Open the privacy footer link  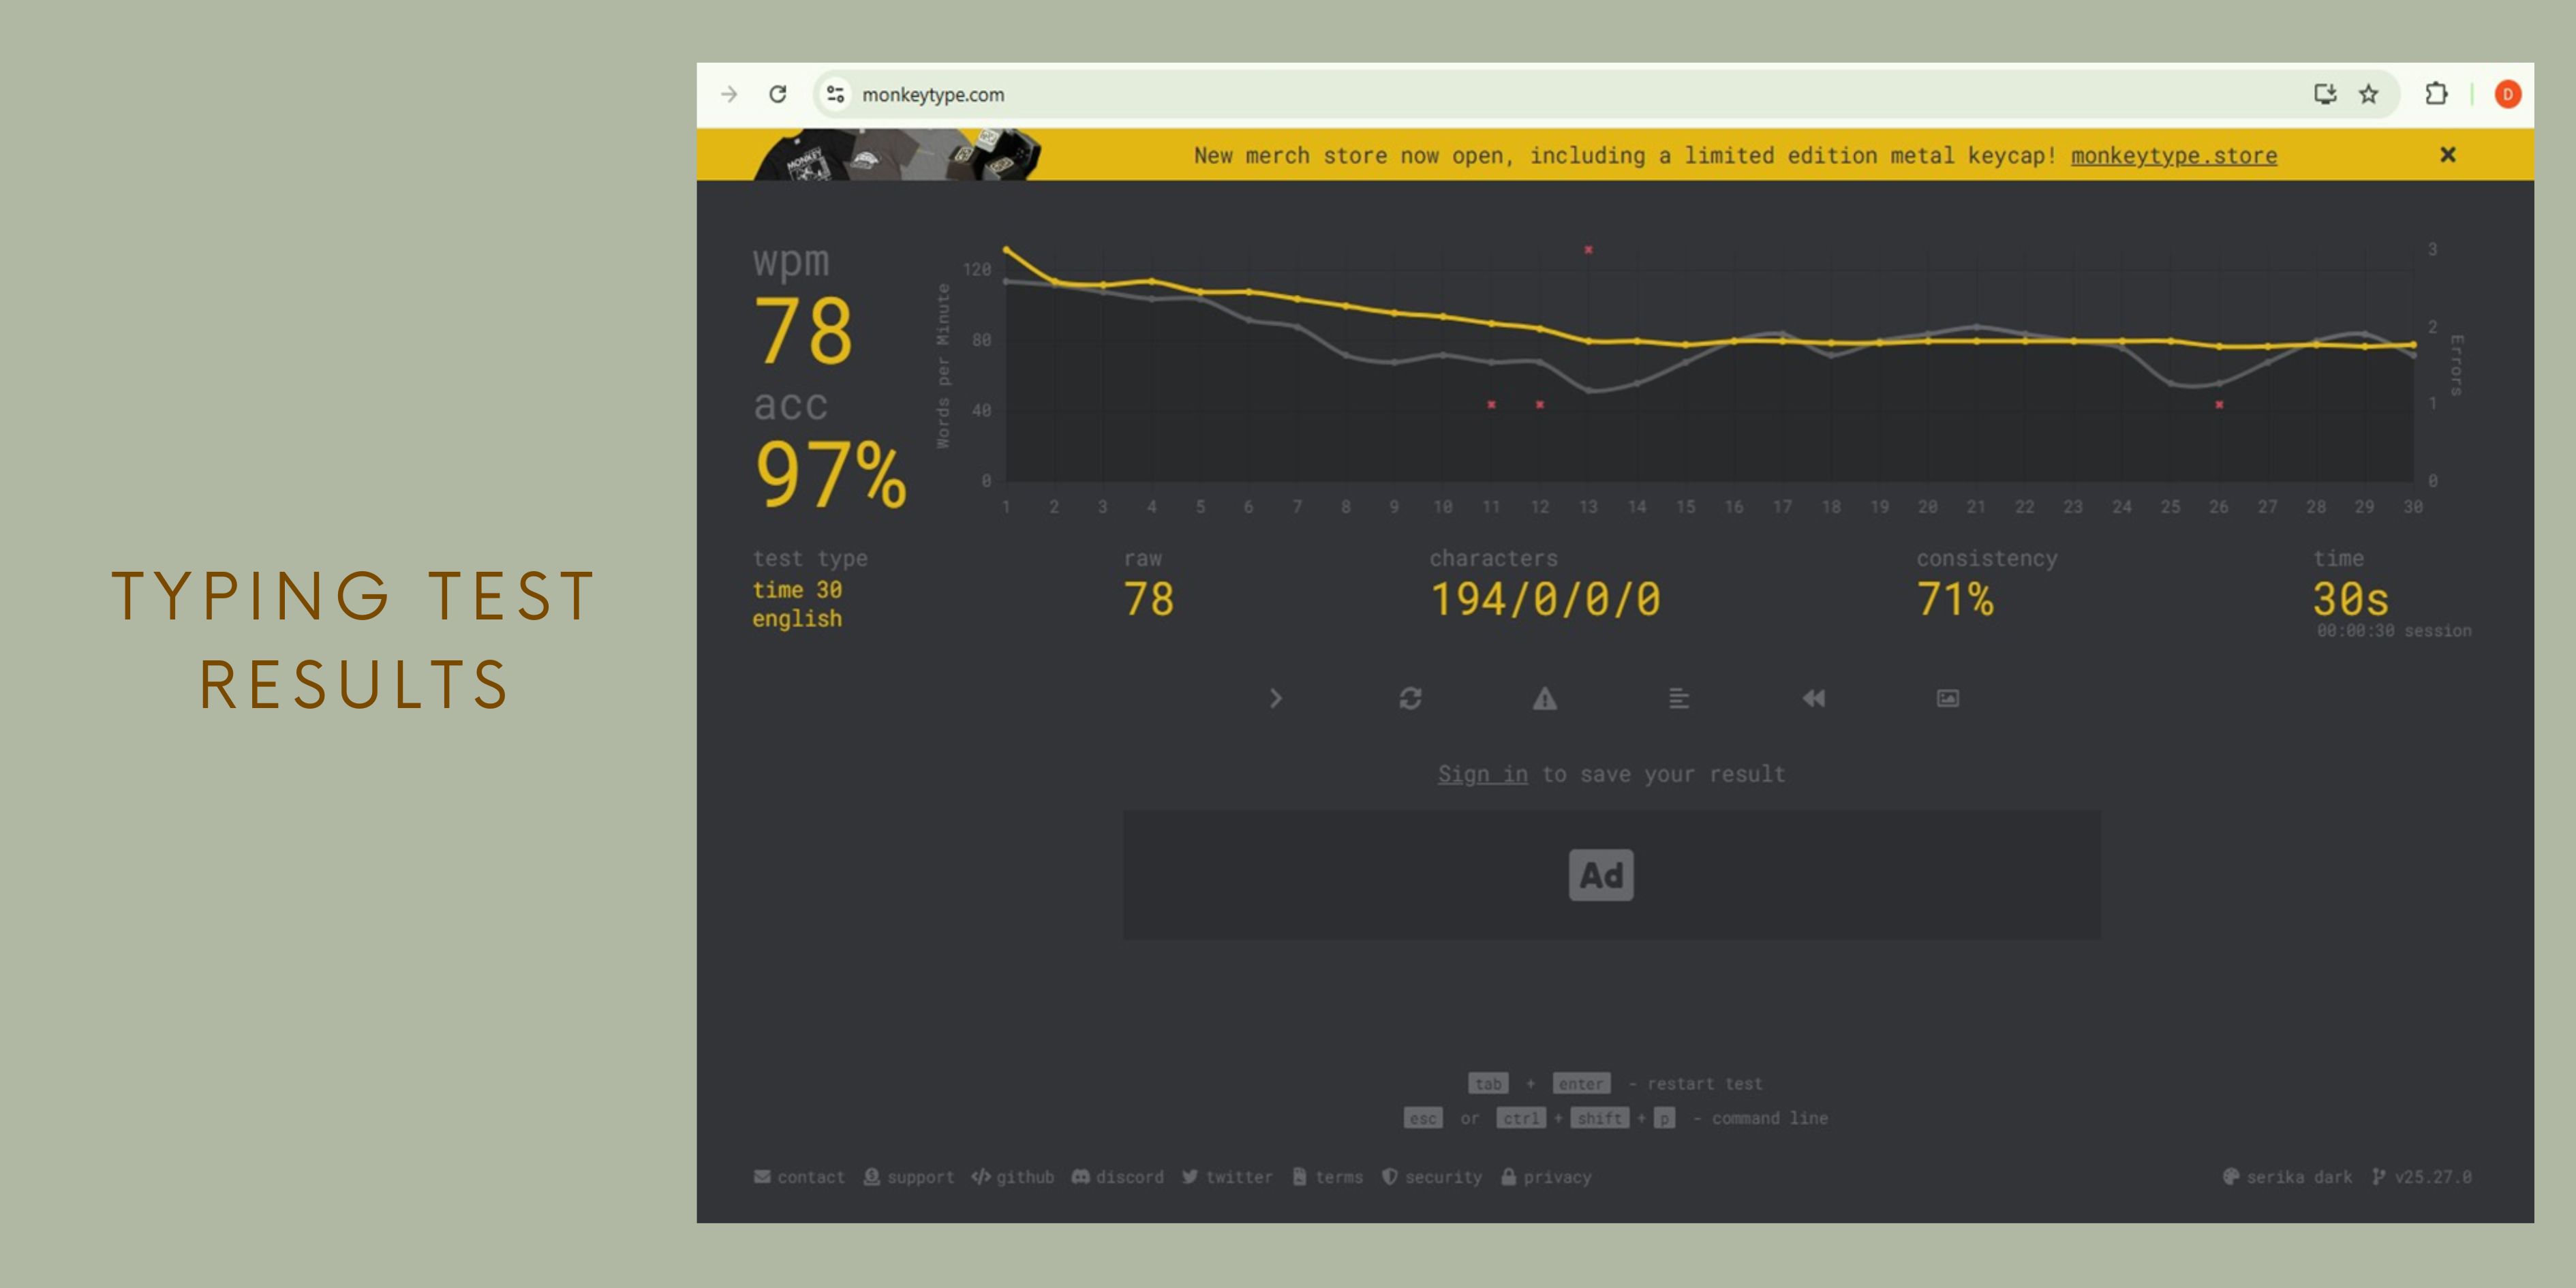point(1546,1177)
